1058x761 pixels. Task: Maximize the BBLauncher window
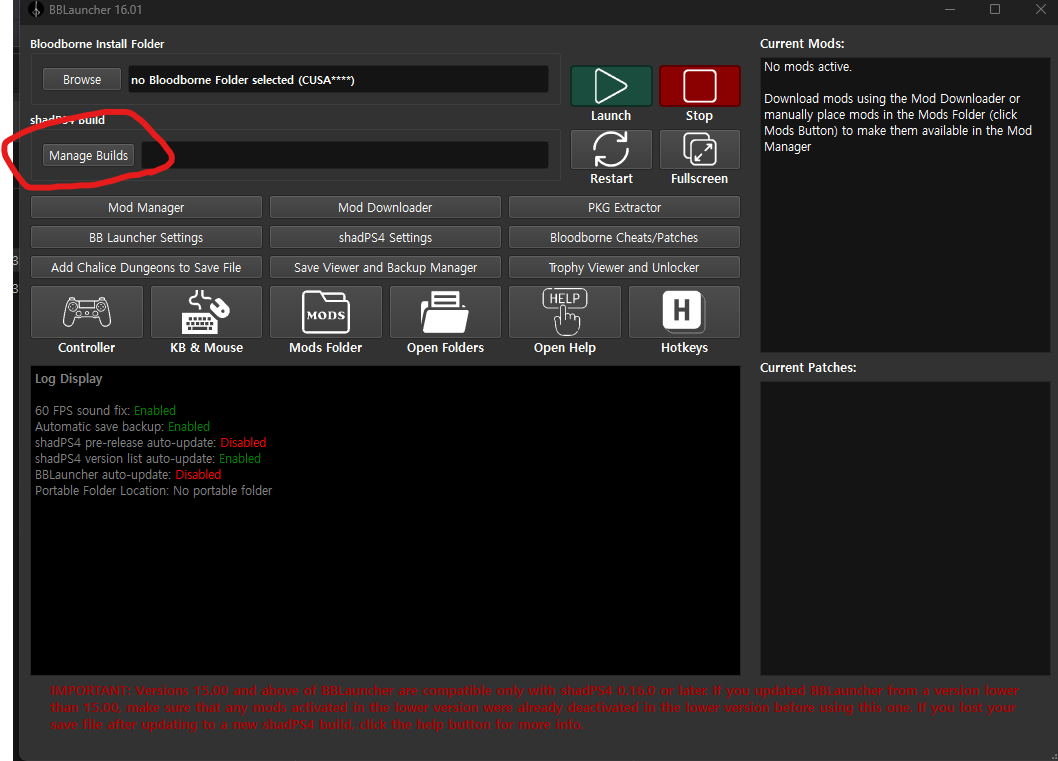coord(995,9)
